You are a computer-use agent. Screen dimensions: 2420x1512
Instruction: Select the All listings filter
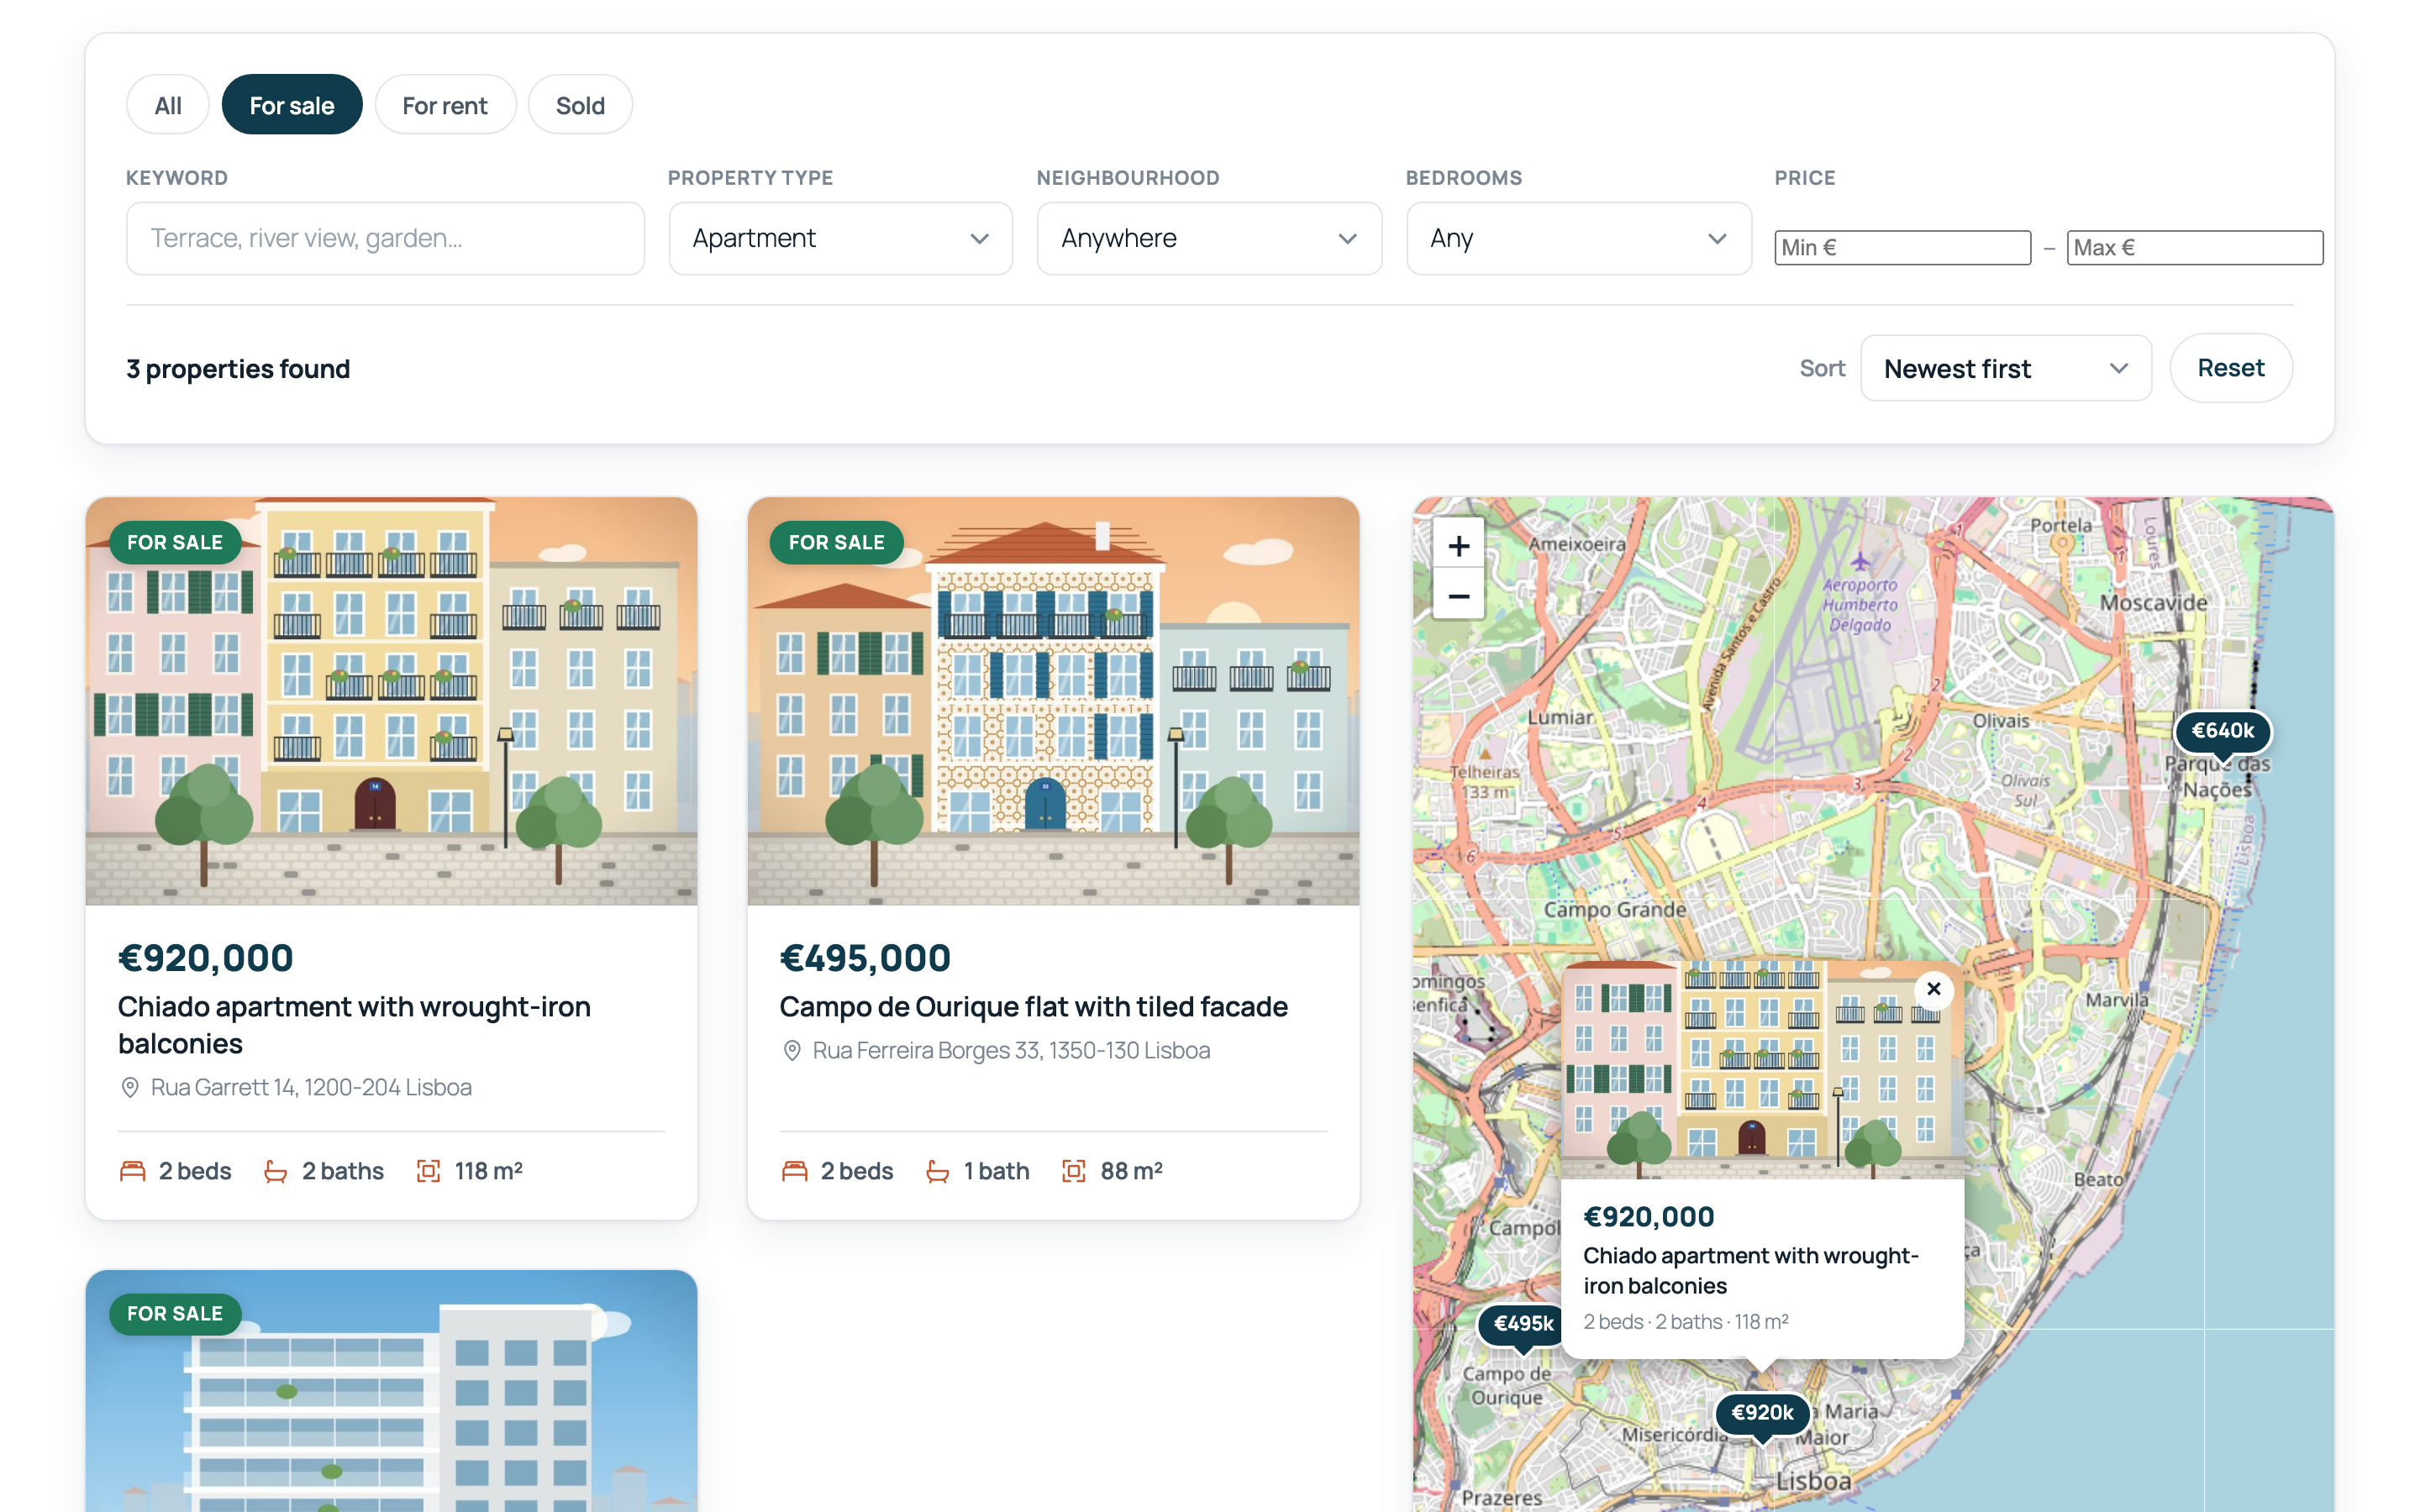coord(168,105)
